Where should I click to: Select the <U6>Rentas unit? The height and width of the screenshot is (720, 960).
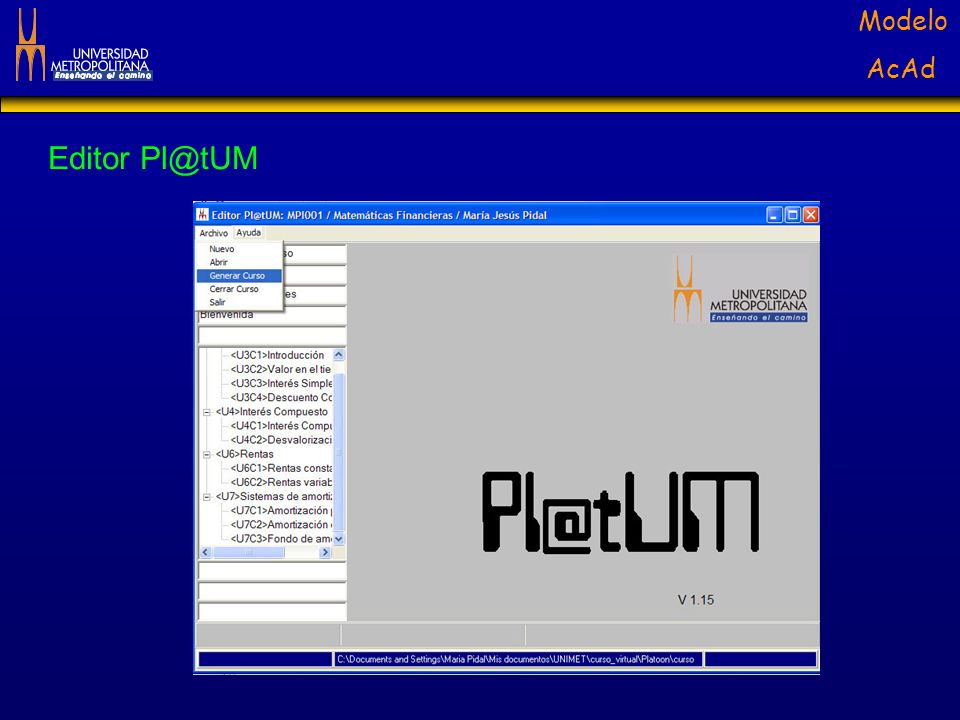tap(244, 454)
